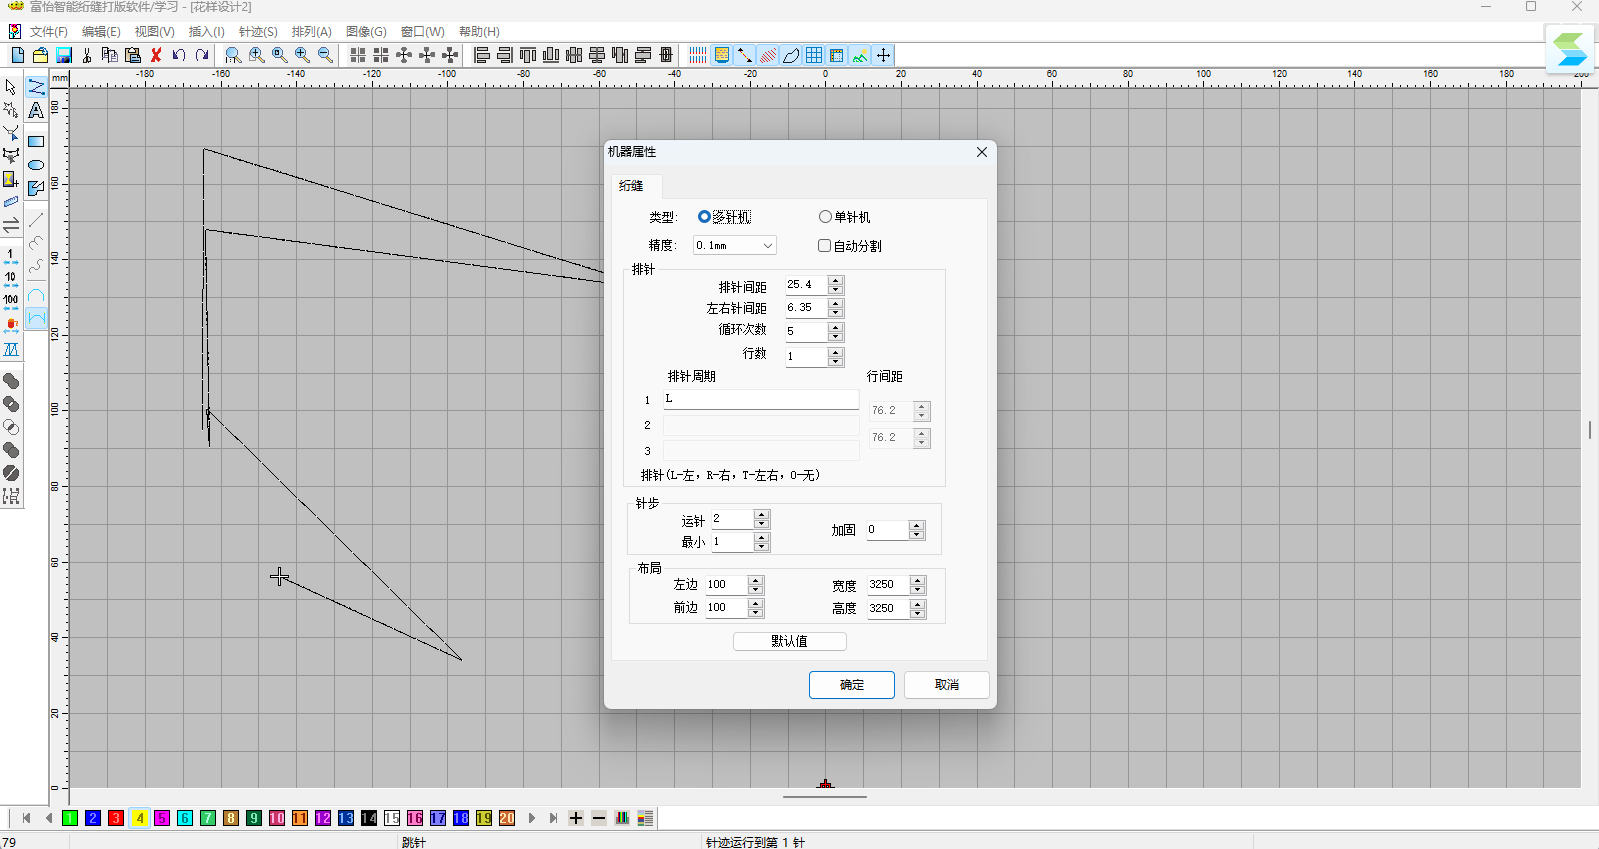Select the rectangle shape tool
Image resolution: width=1599 pixels, height=849 pixels.
click(36, 141)
